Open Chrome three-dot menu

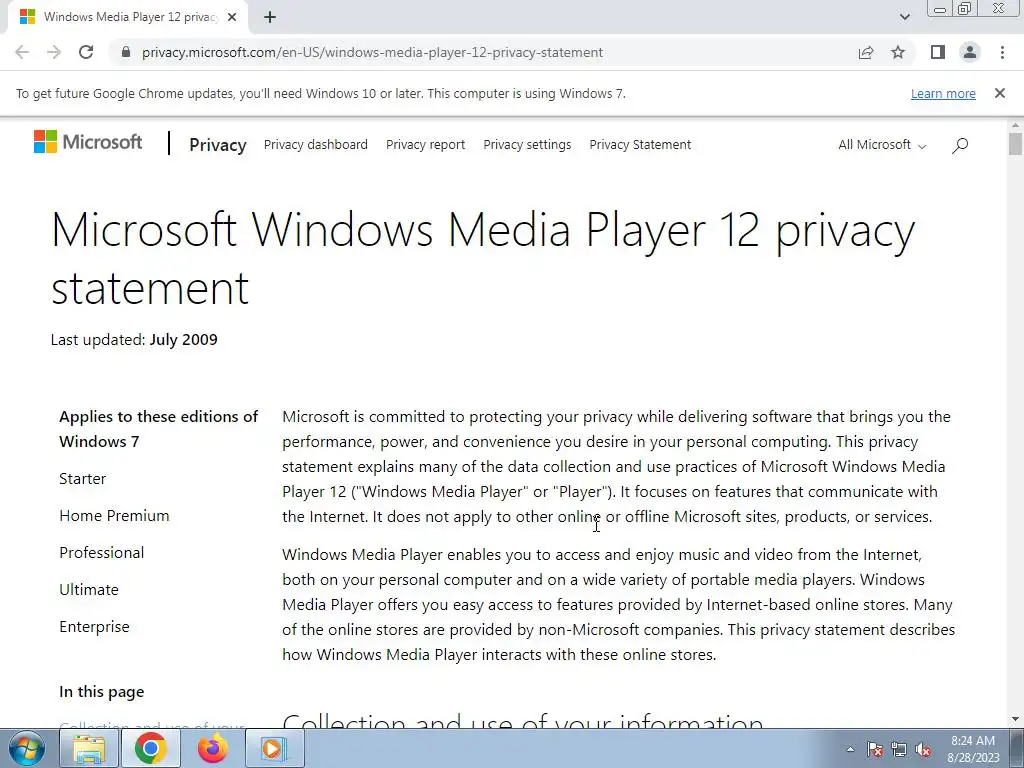click(x=1002, y=52)
